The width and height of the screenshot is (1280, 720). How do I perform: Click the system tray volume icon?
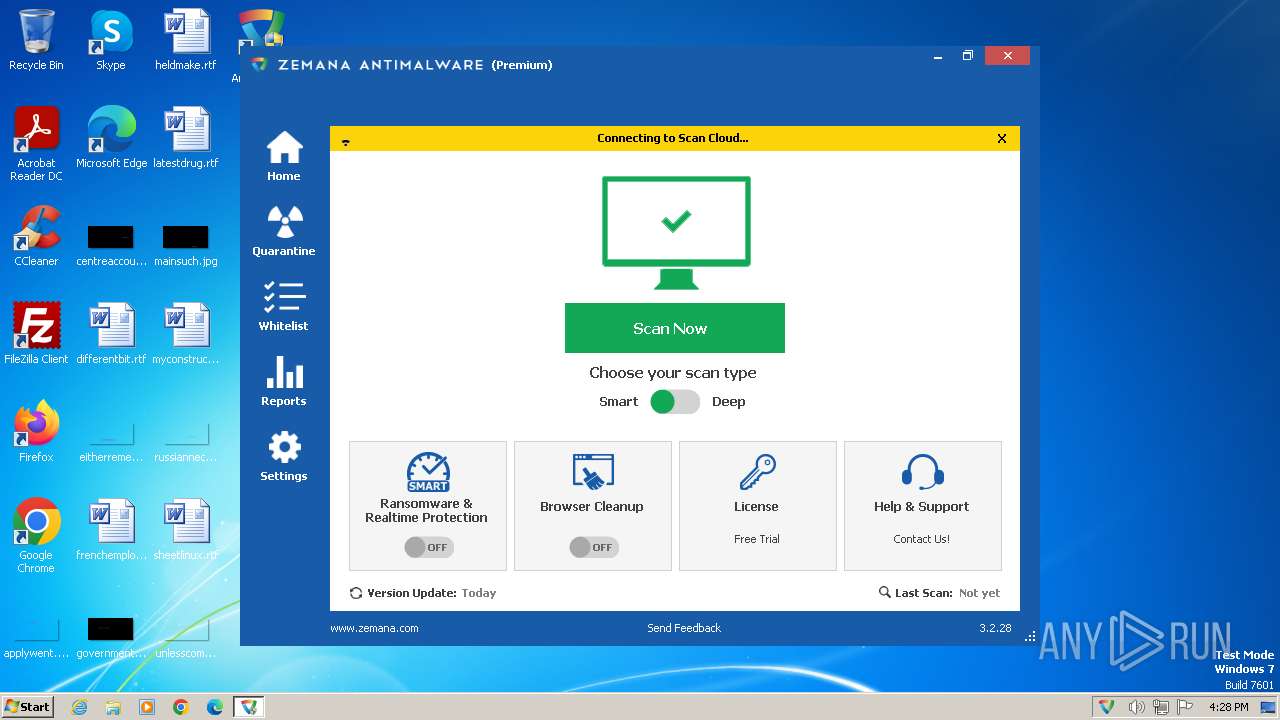pyautogui.click(x=1137, y=707)
